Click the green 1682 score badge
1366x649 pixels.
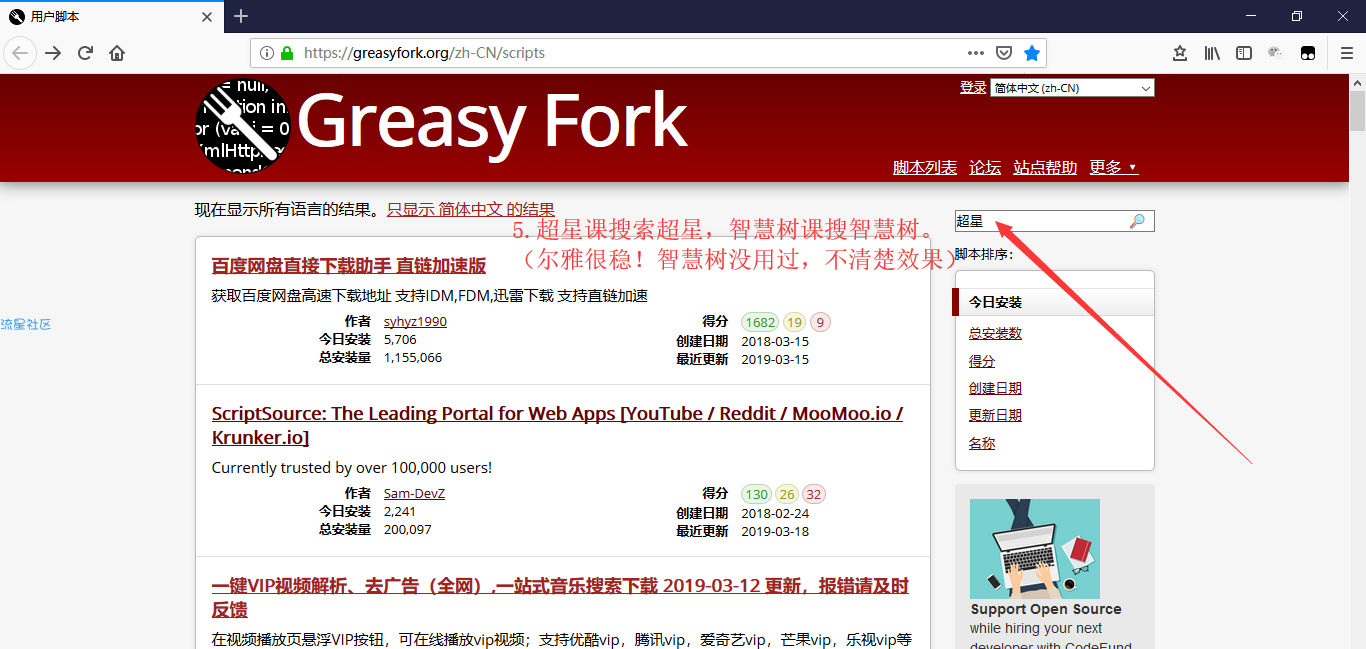pyautogui.click(x=760, y=322)
